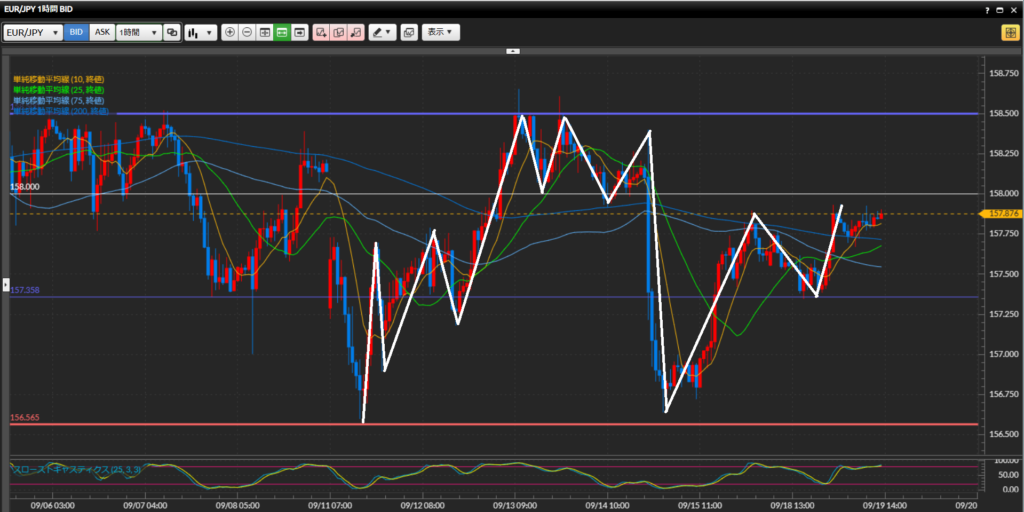Switch price display to BID
The width and height of the screenshot is (1024, 512).
(x=77, y=32)
